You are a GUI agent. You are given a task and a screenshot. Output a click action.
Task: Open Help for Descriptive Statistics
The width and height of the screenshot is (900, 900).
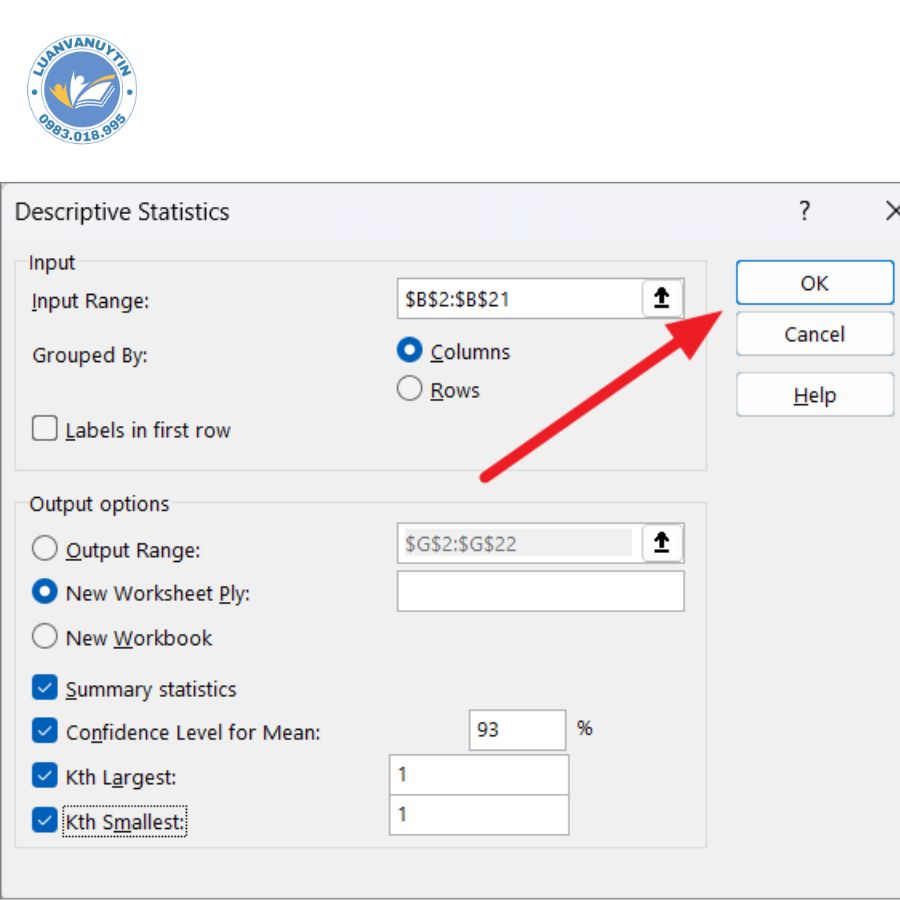tap(814, 395)
